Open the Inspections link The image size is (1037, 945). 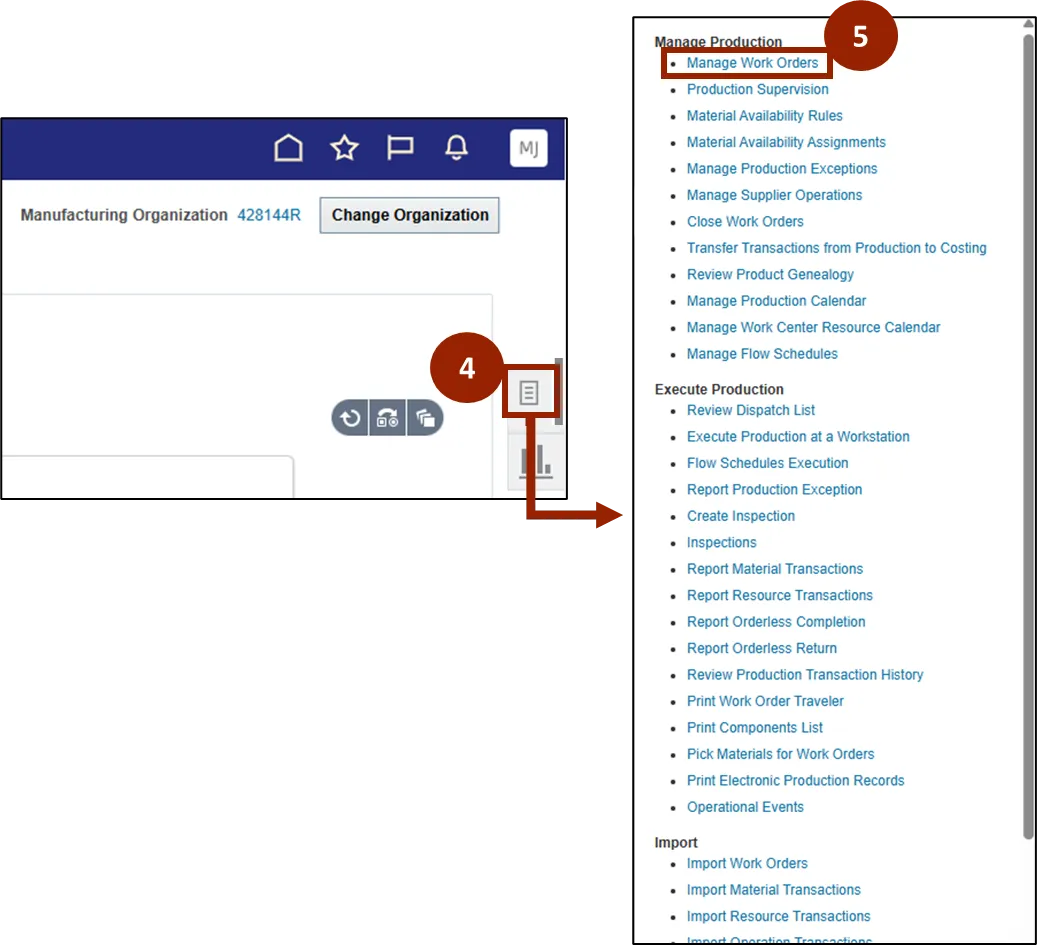point(722,542)
